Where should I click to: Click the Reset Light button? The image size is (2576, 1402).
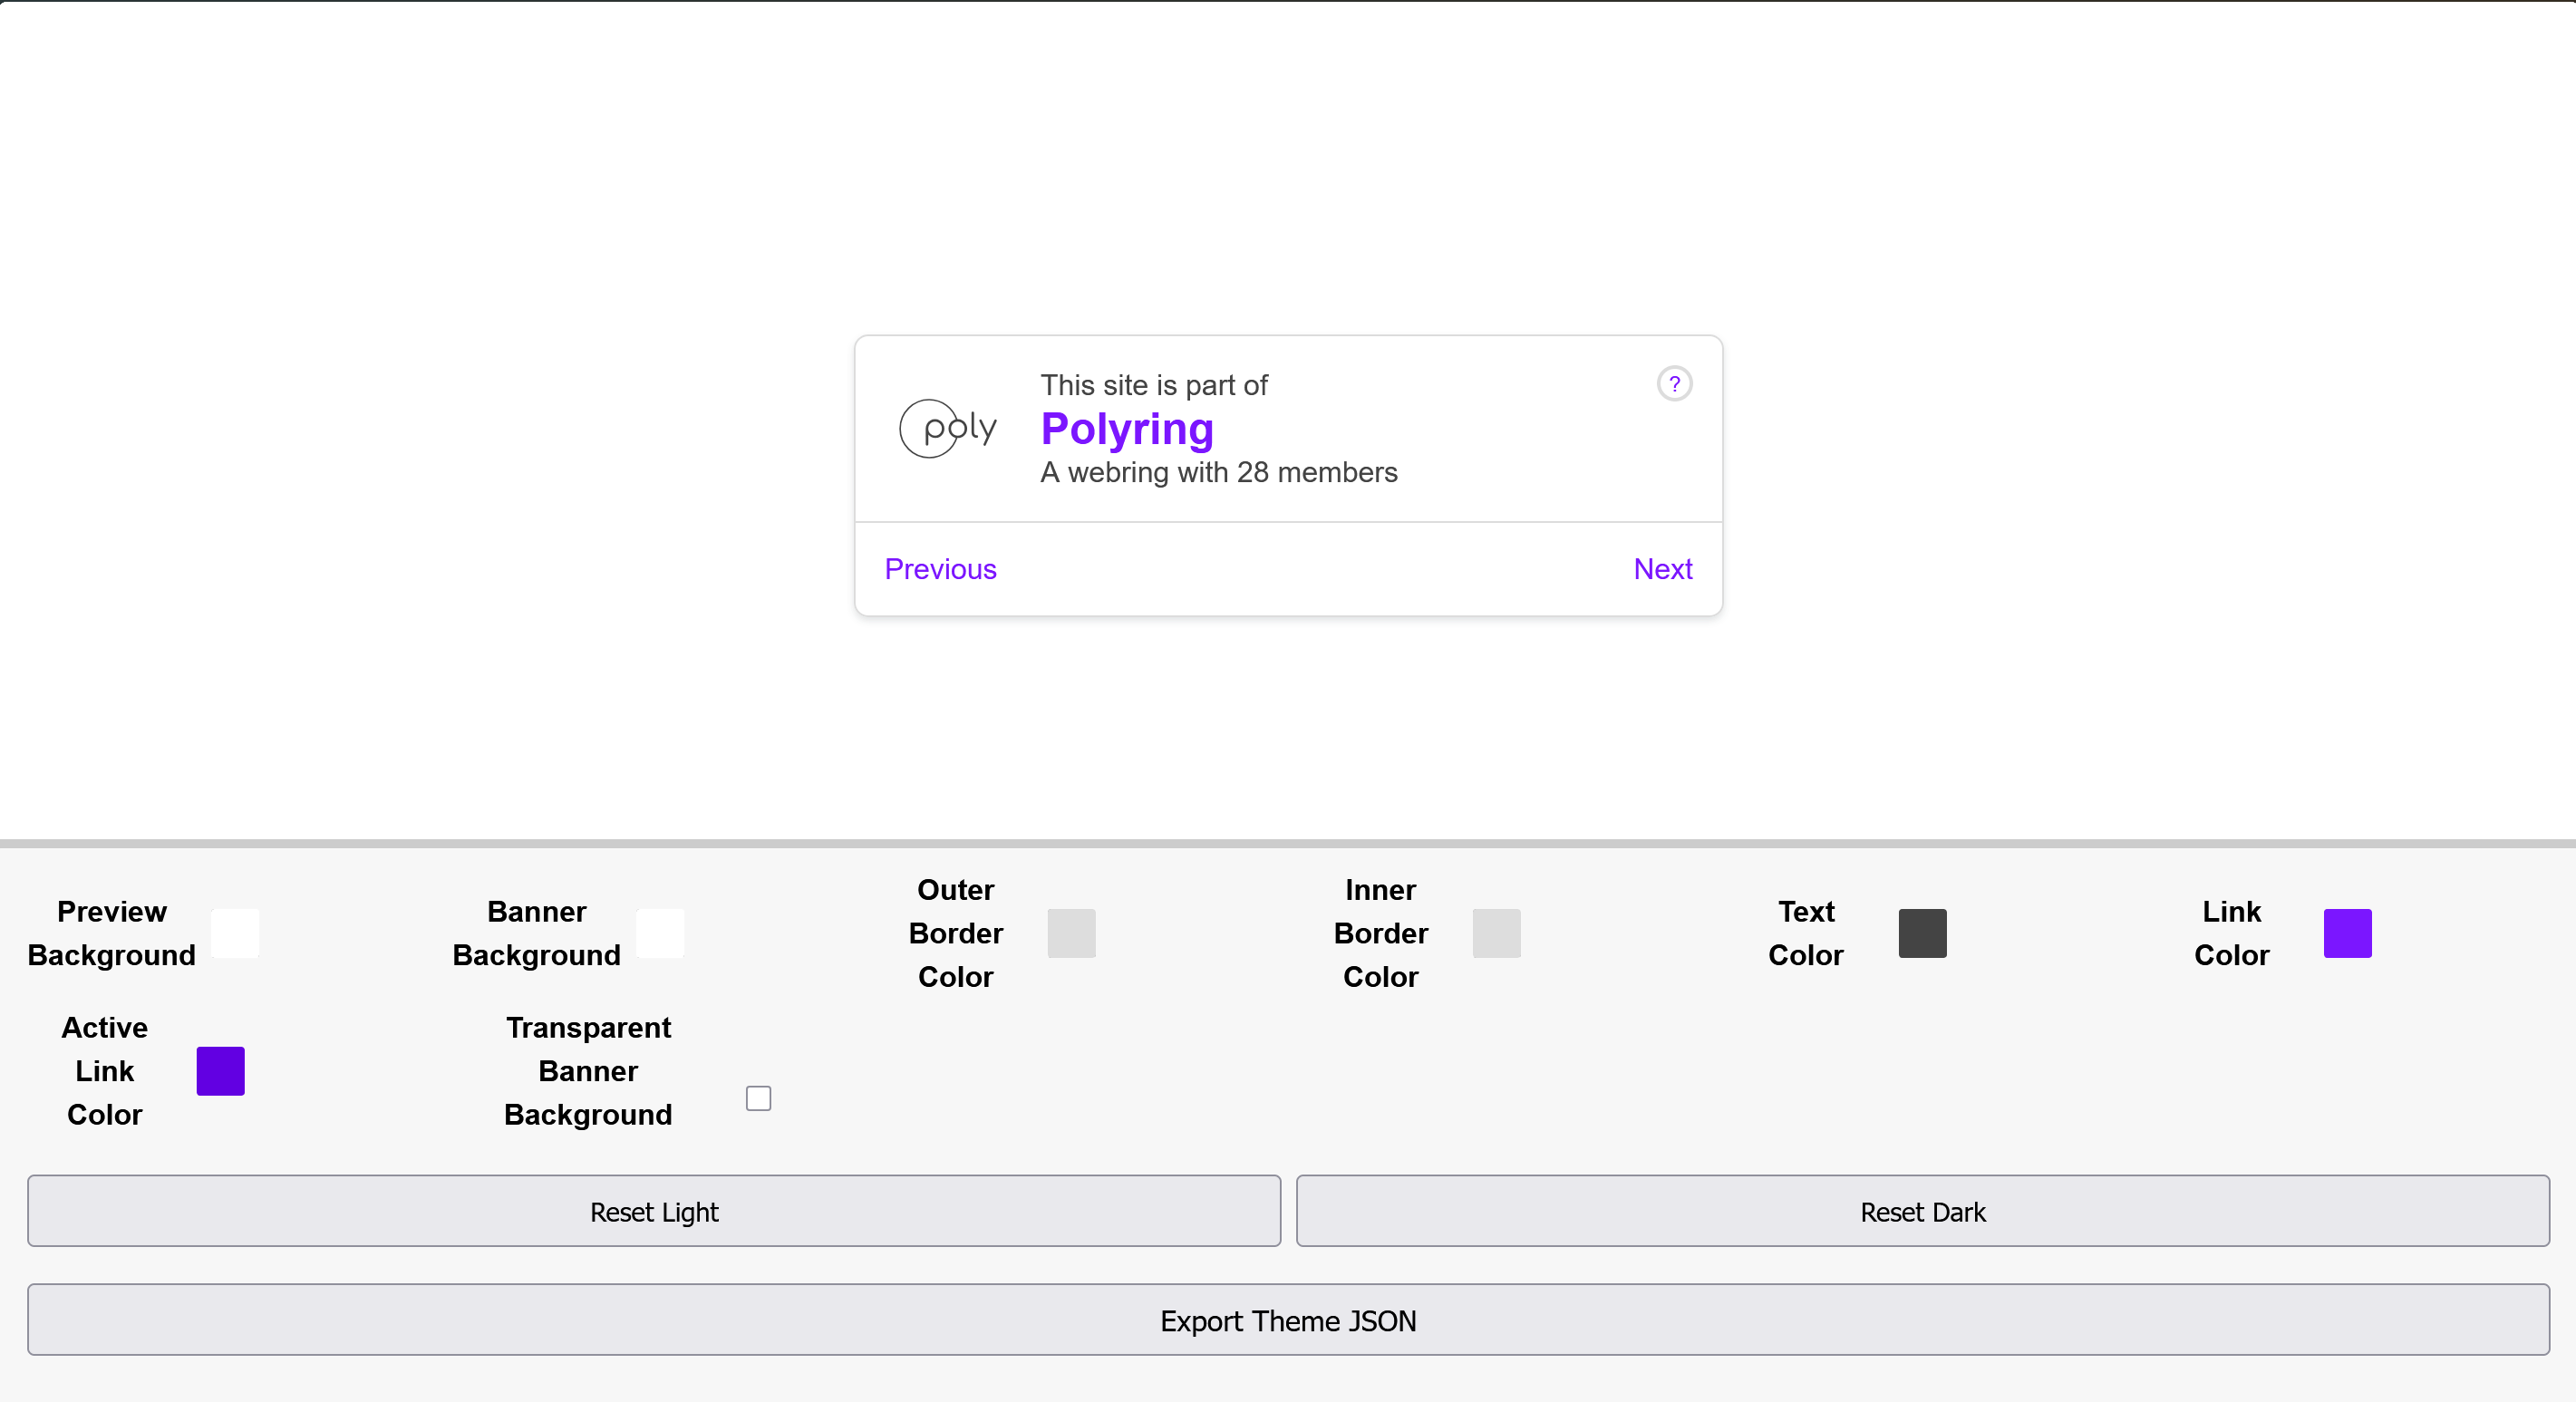tap(654, 1211)
